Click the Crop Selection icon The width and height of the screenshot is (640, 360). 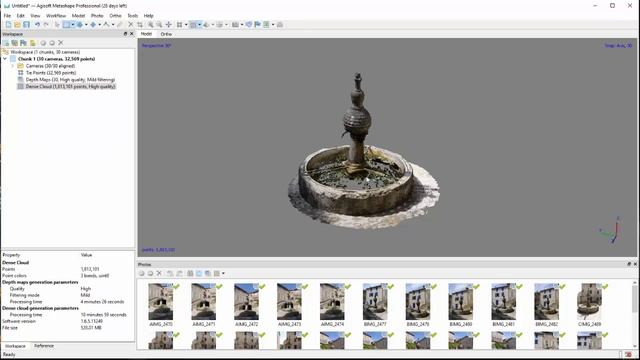click(140, 25)
